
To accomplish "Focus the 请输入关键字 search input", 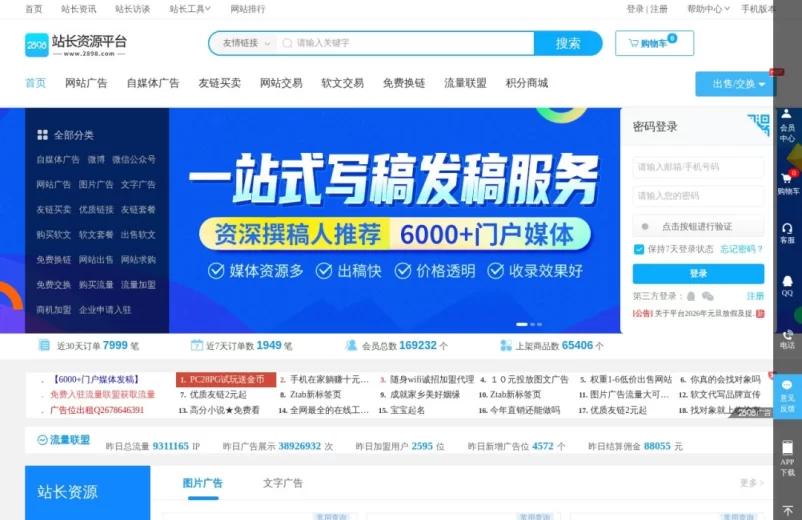I will 407,43.
